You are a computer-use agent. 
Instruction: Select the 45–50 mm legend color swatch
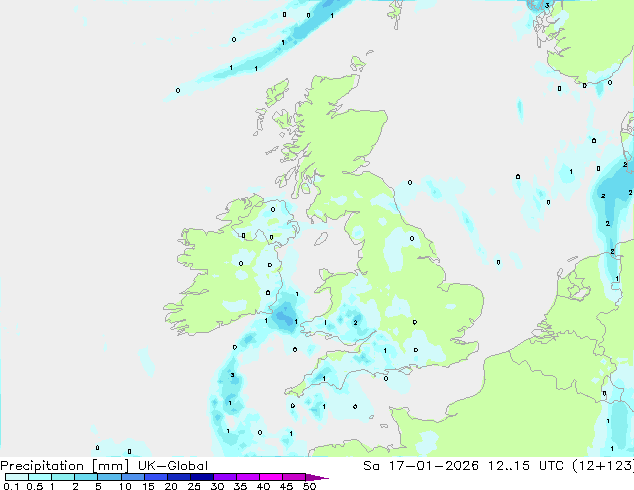(294, 477)
